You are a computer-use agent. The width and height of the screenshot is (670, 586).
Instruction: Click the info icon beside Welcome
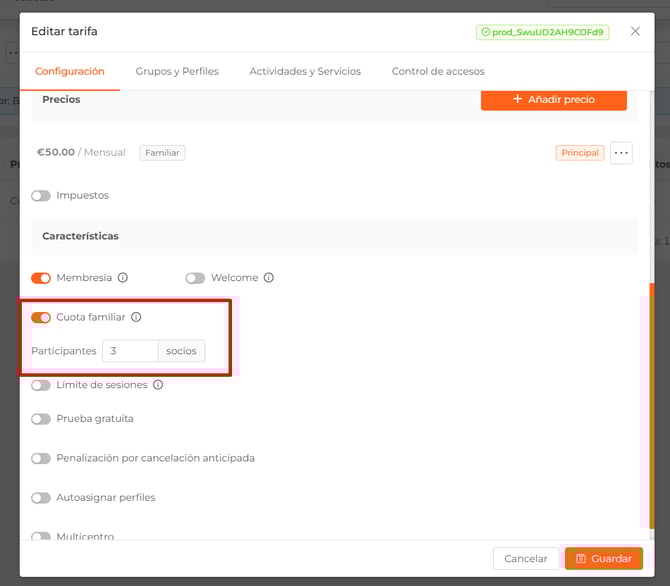[268, 278]
